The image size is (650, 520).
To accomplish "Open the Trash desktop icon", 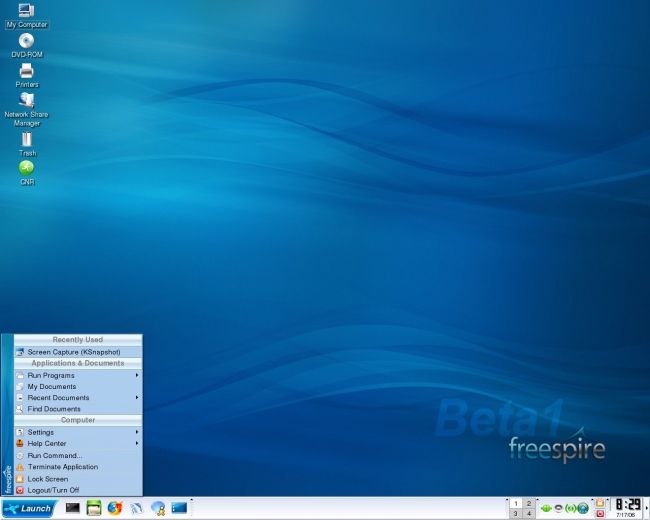I will coord(26,139).
